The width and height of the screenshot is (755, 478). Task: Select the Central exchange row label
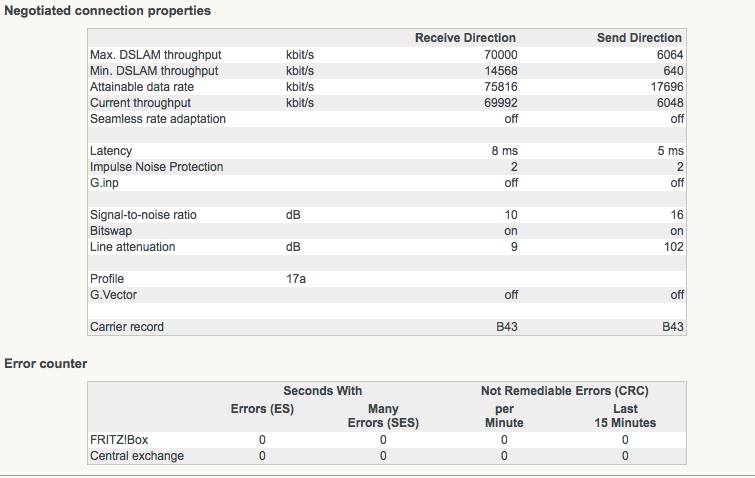click(137, 456)
